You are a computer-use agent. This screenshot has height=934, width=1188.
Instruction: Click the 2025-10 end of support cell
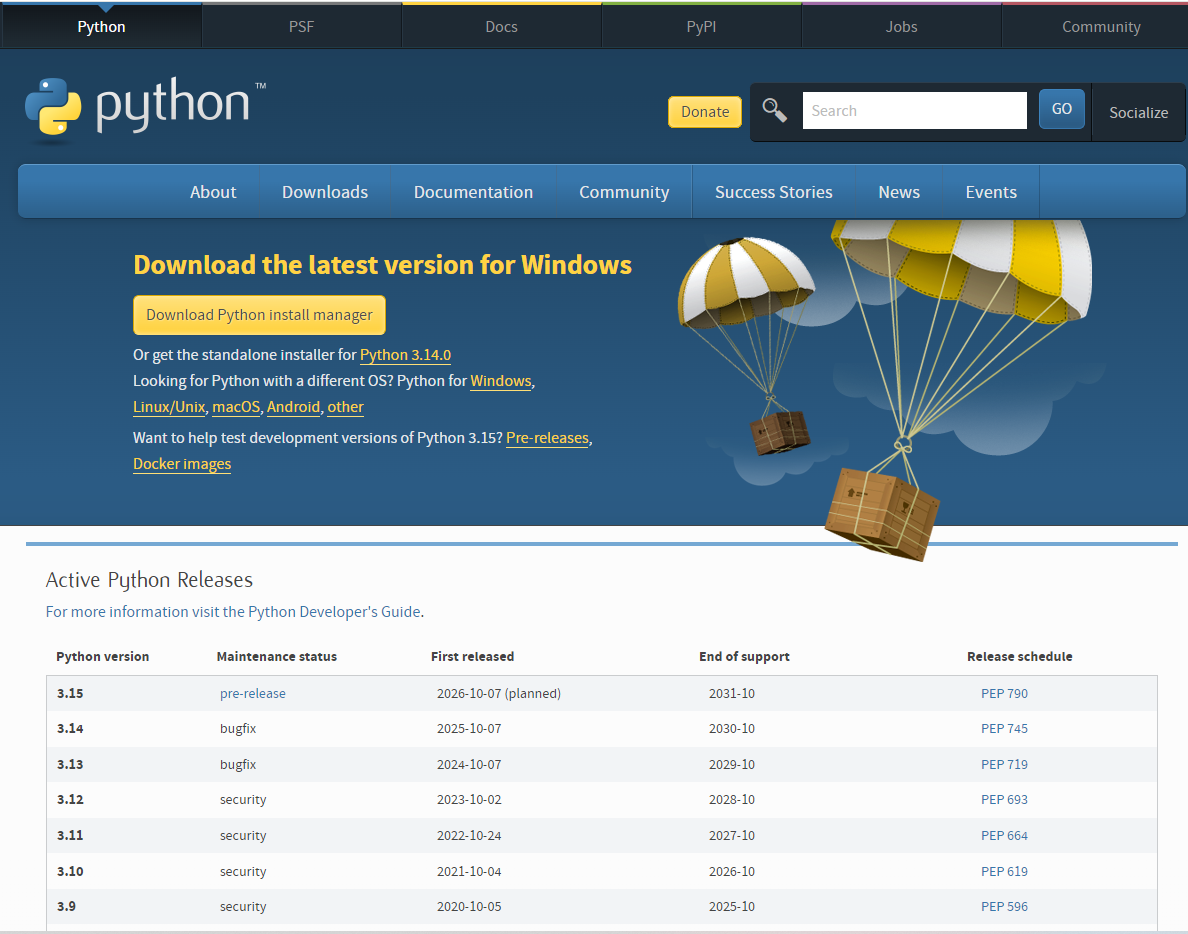coord(732,906)
